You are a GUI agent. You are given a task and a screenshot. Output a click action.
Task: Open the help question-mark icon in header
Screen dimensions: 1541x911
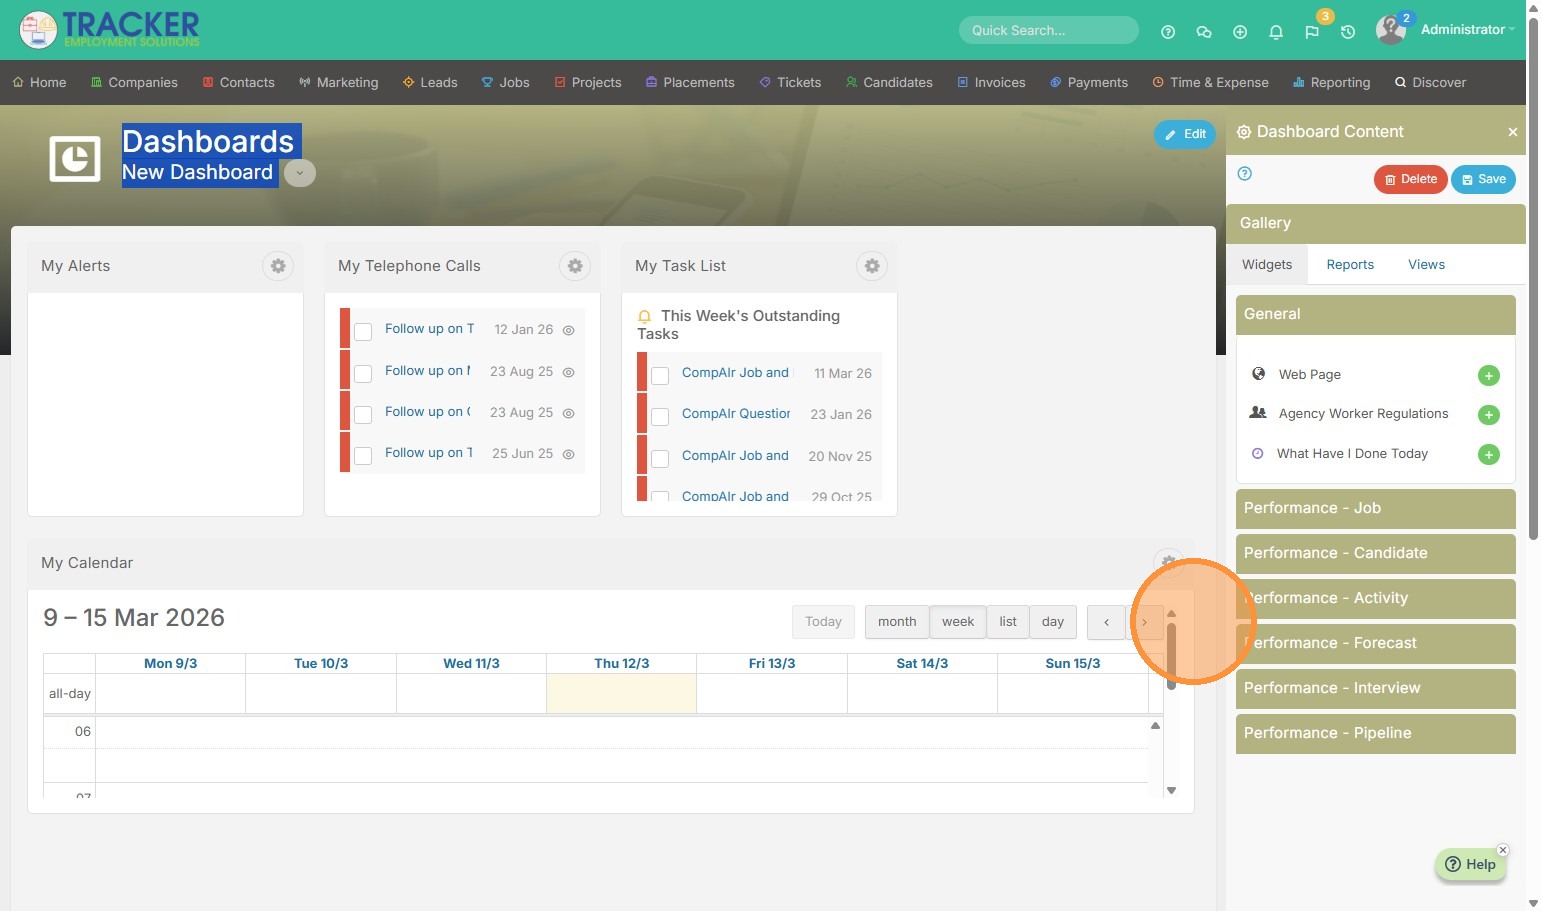pos(1168,32)
